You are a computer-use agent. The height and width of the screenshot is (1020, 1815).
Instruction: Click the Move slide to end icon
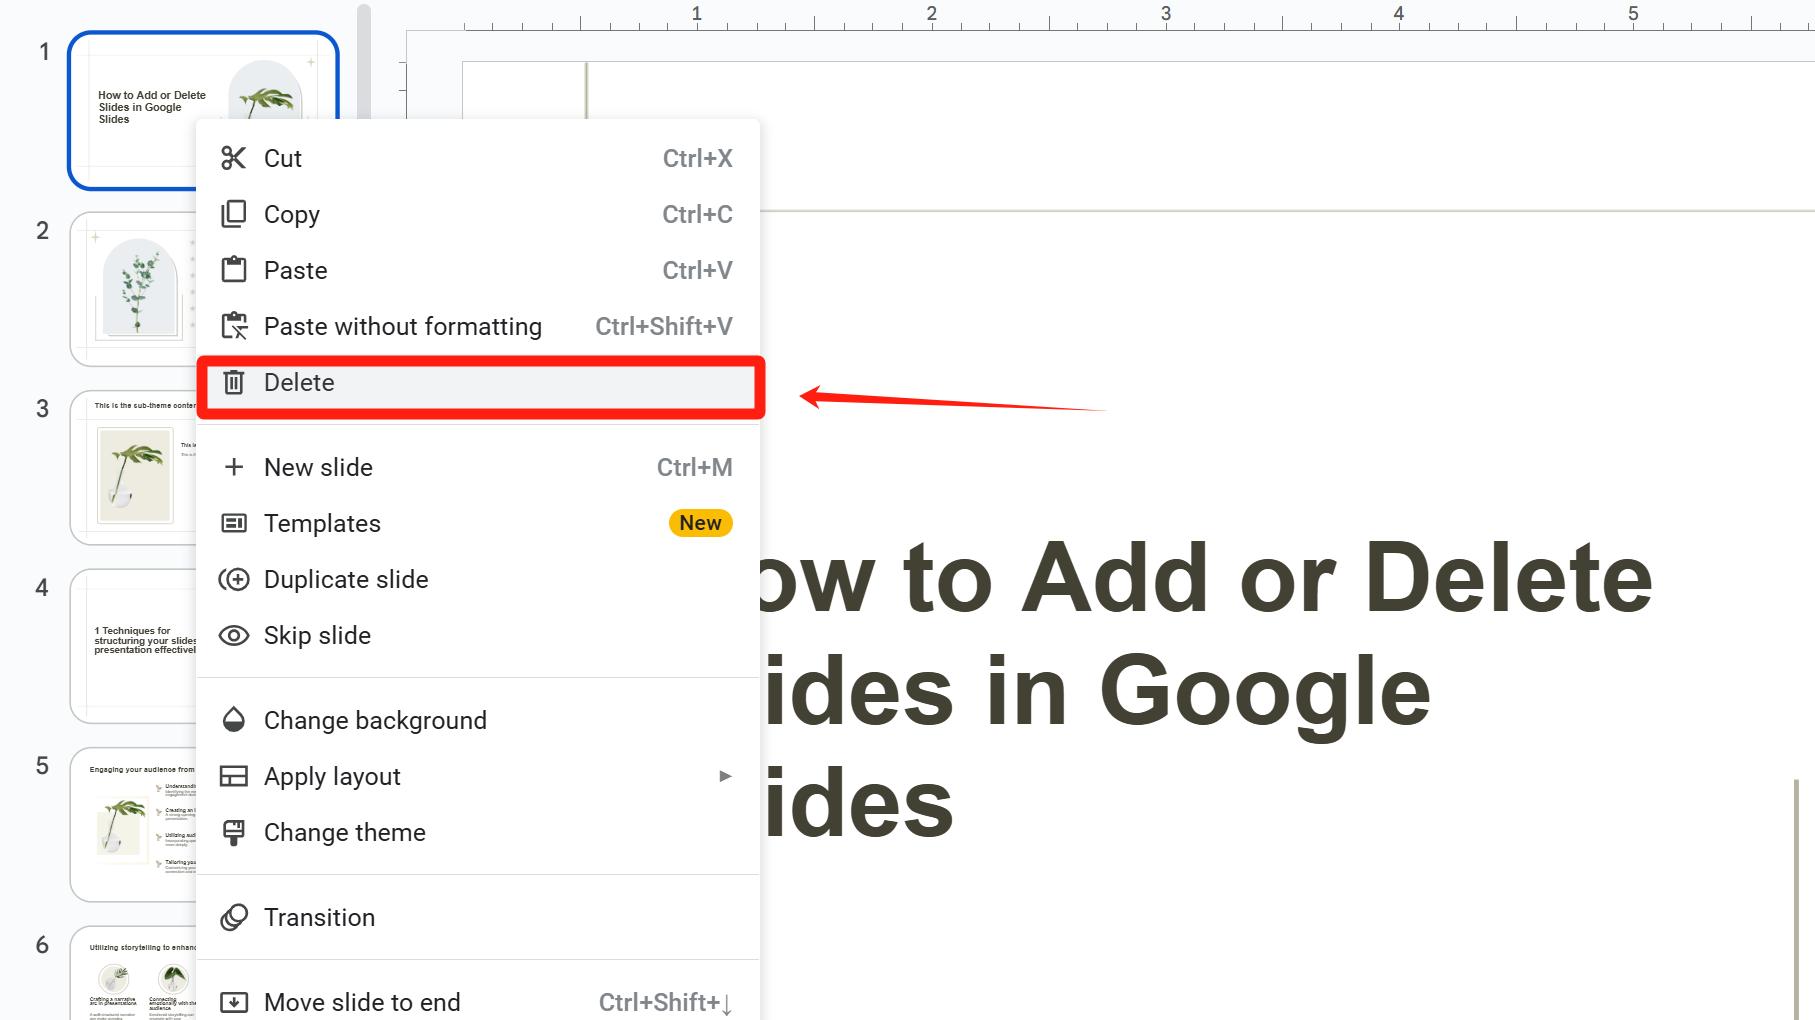coord(233,1002)
